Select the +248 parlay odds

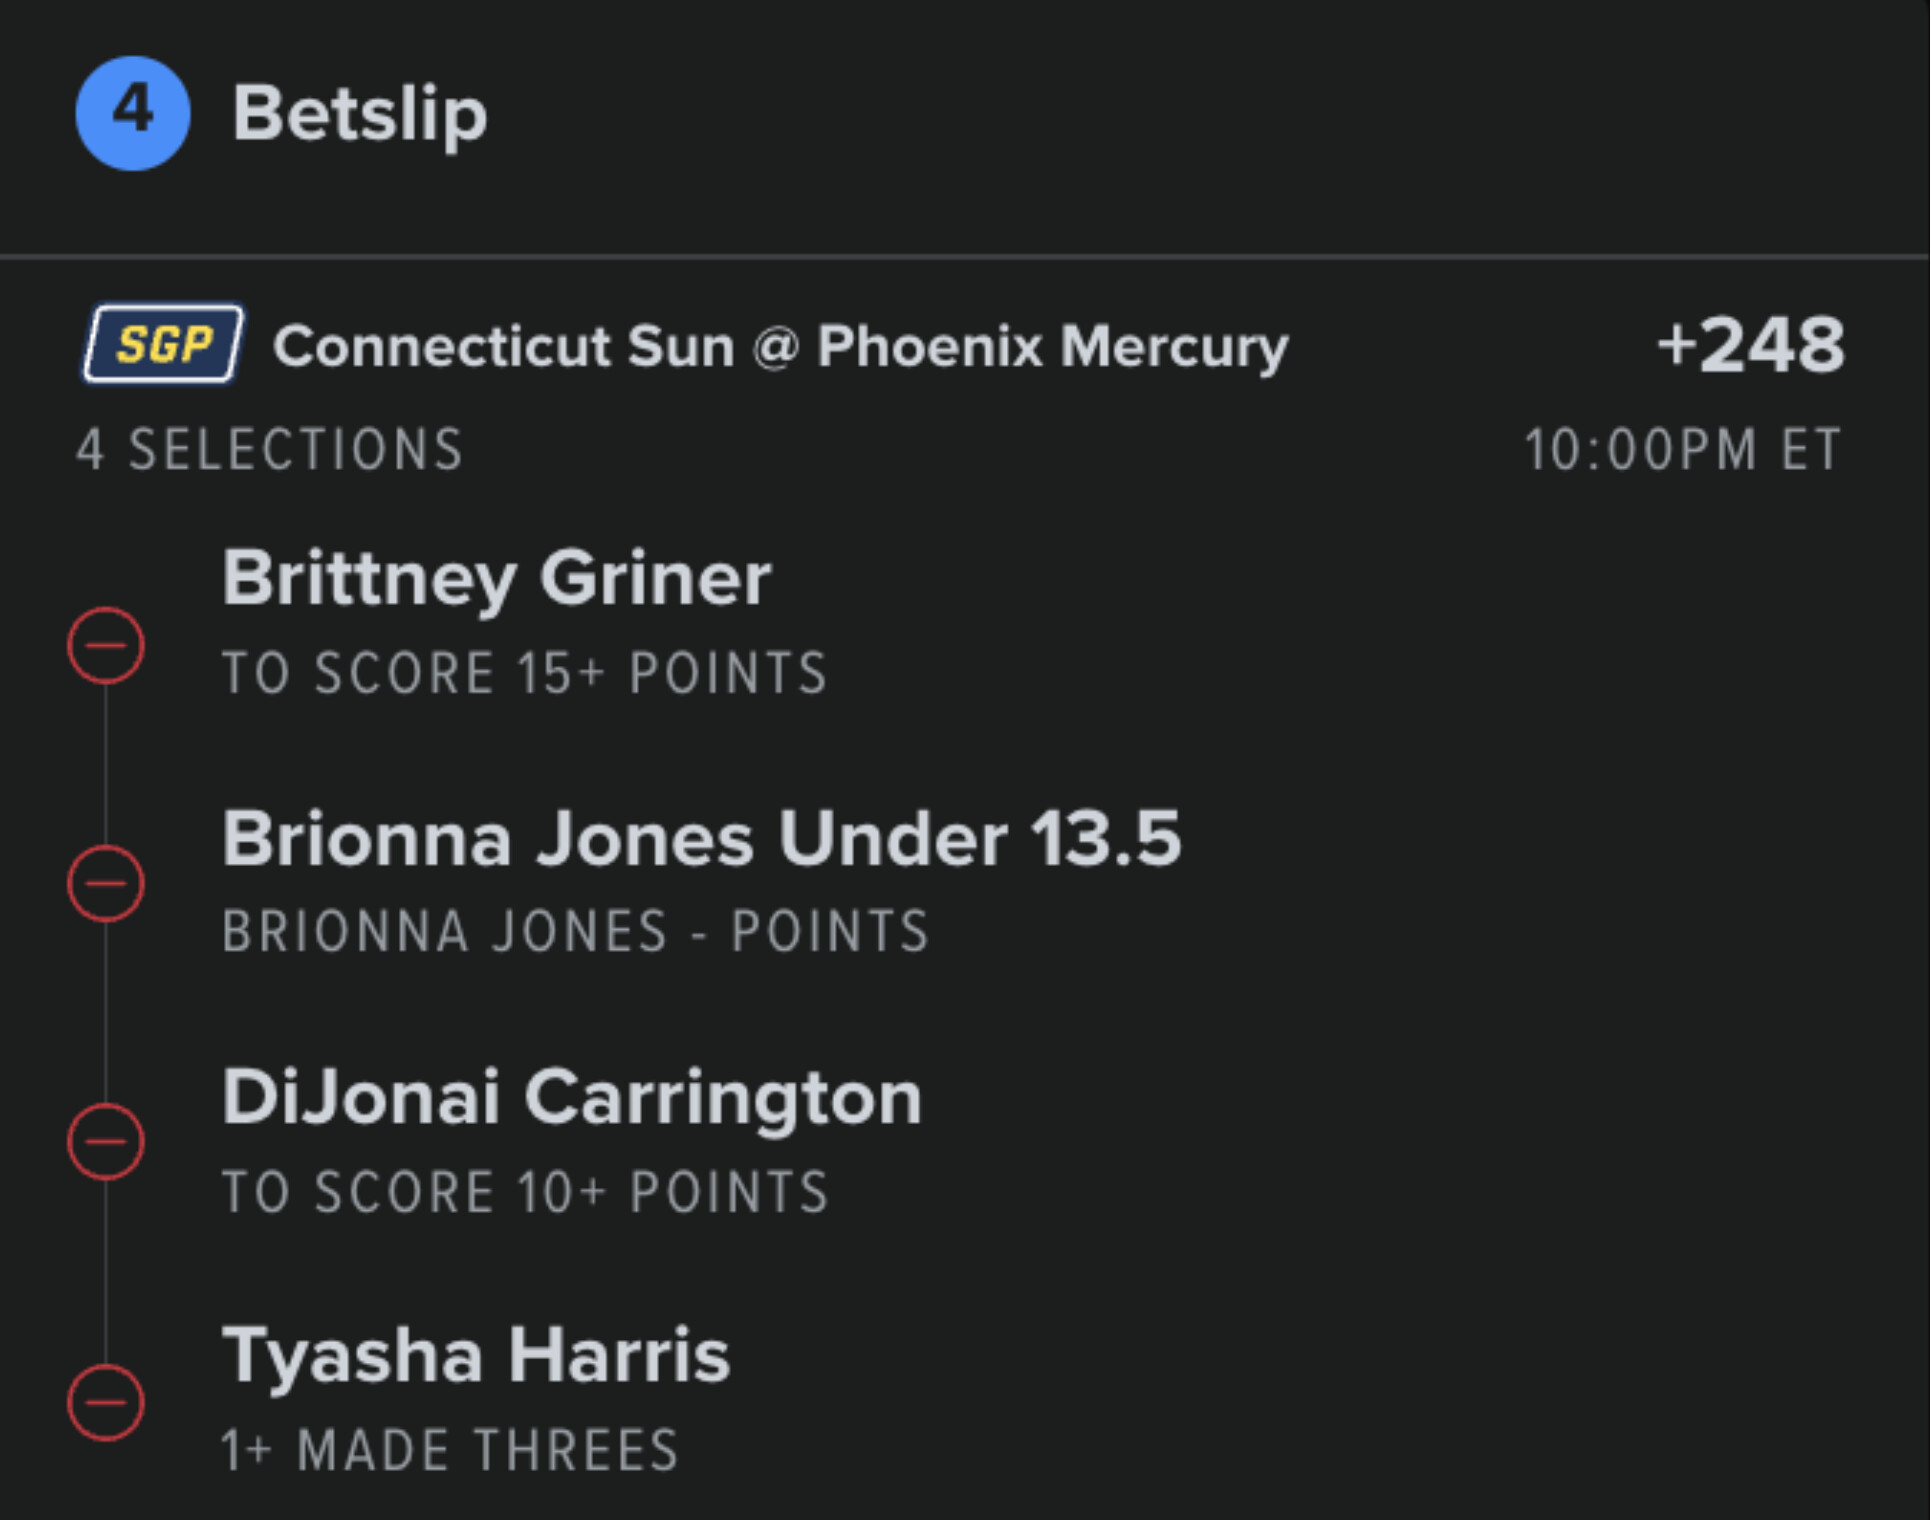[x=1750, y=345]
